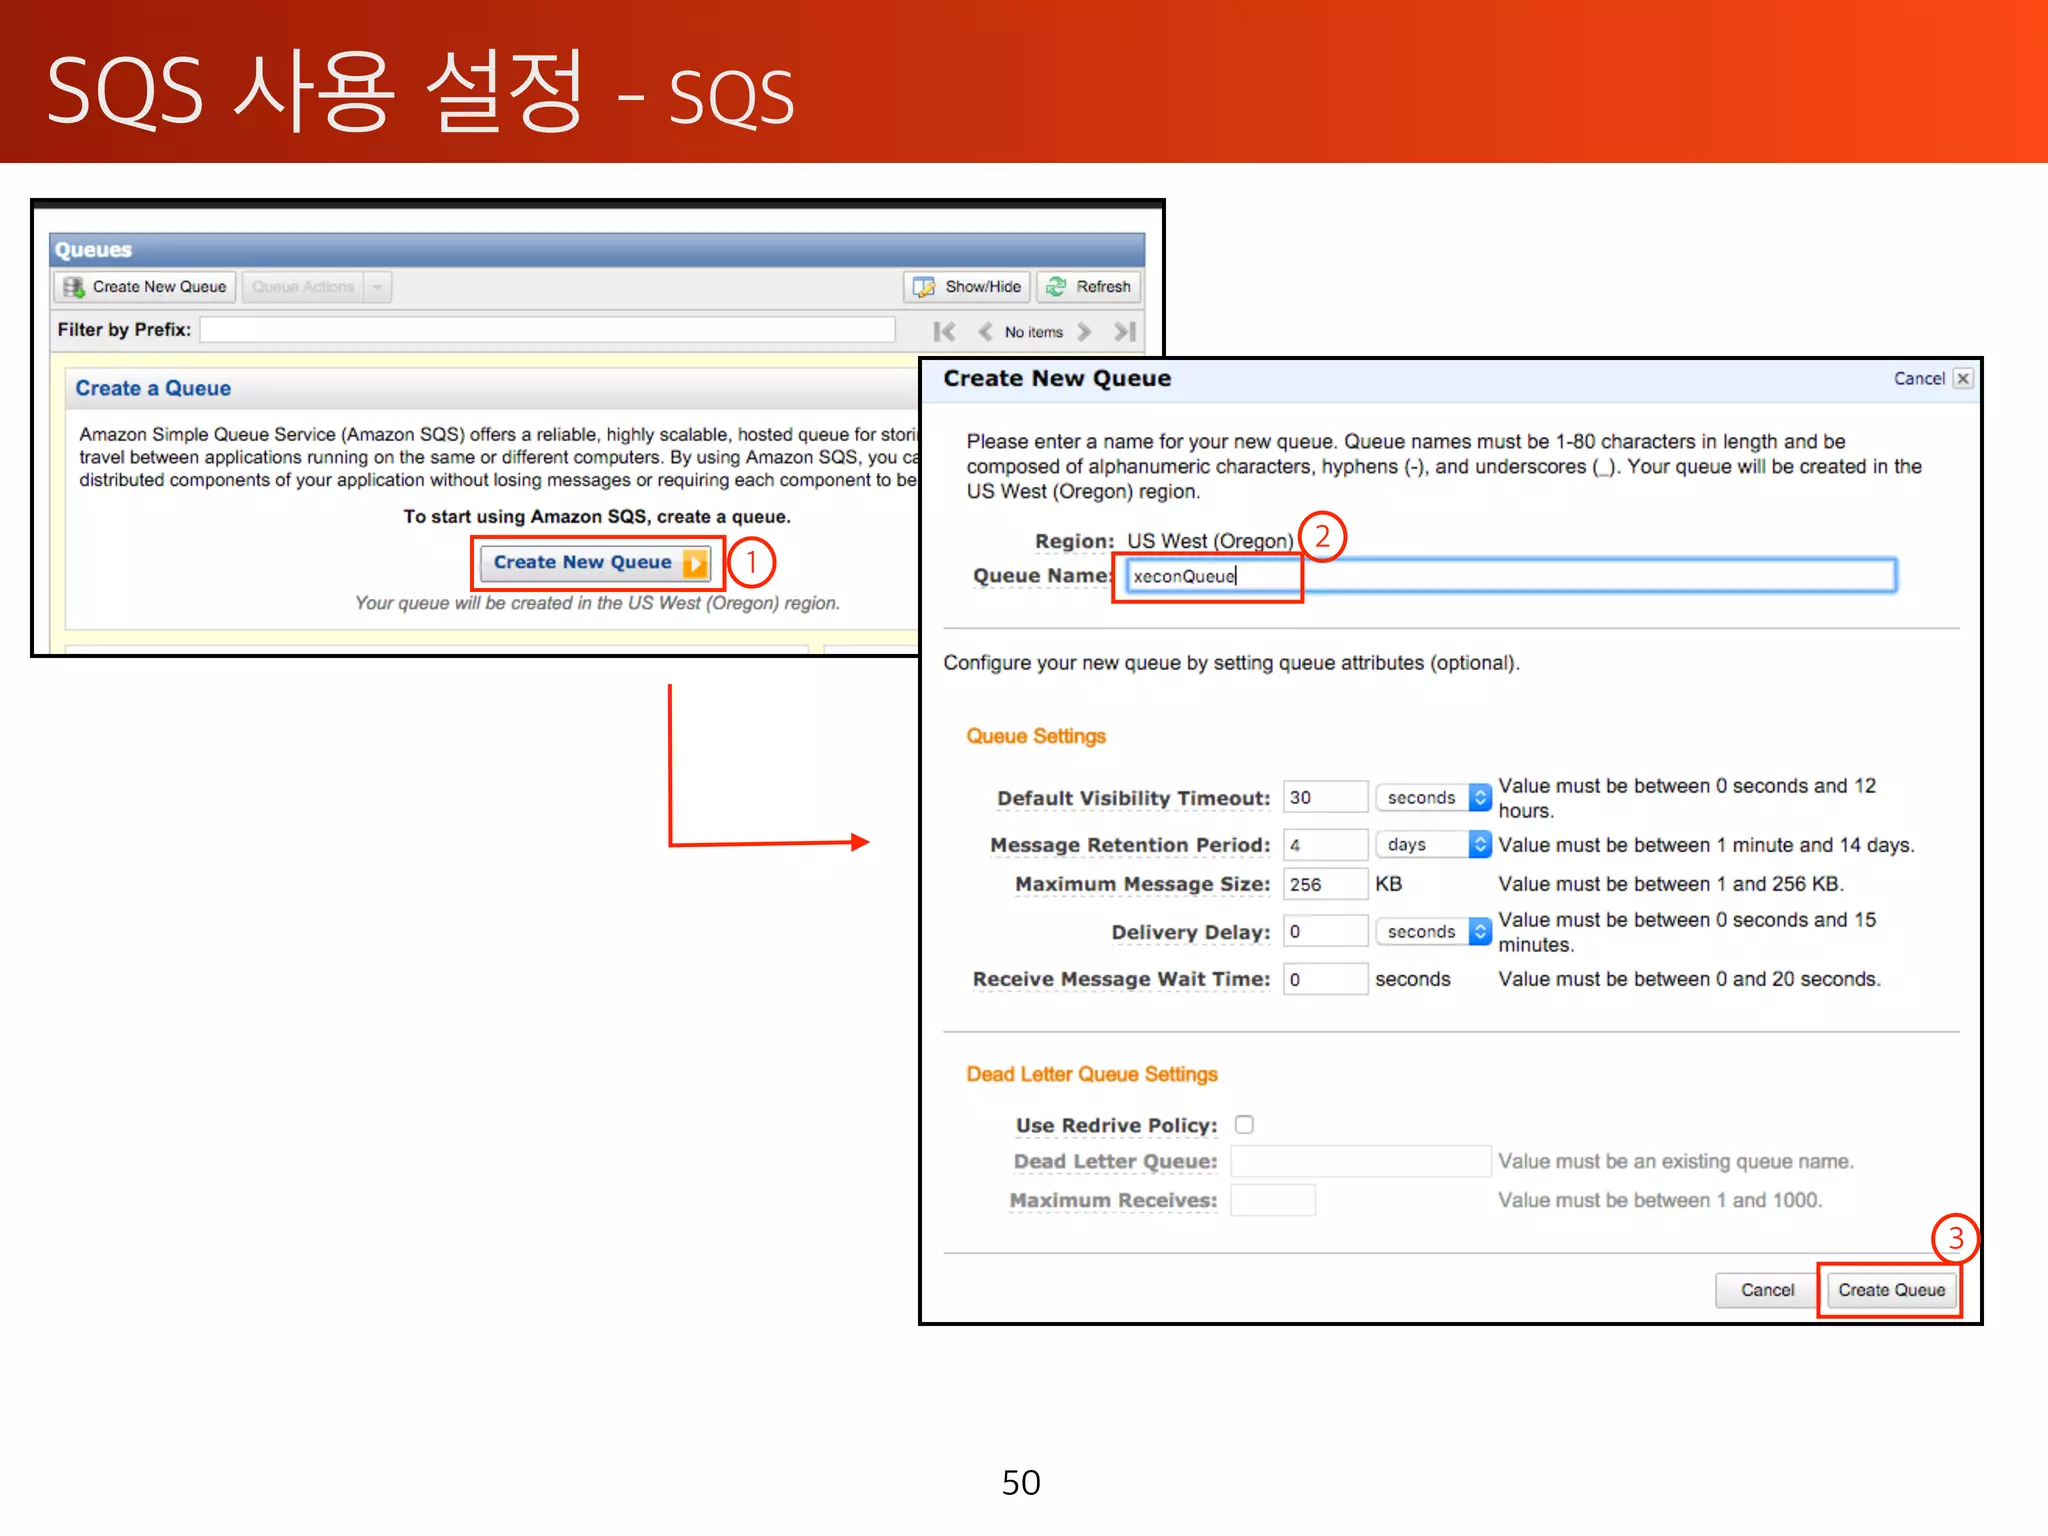Click the 'No items' pagination text
Viewport: 2048px width, 1536px height.
[x=1034, y=333]
